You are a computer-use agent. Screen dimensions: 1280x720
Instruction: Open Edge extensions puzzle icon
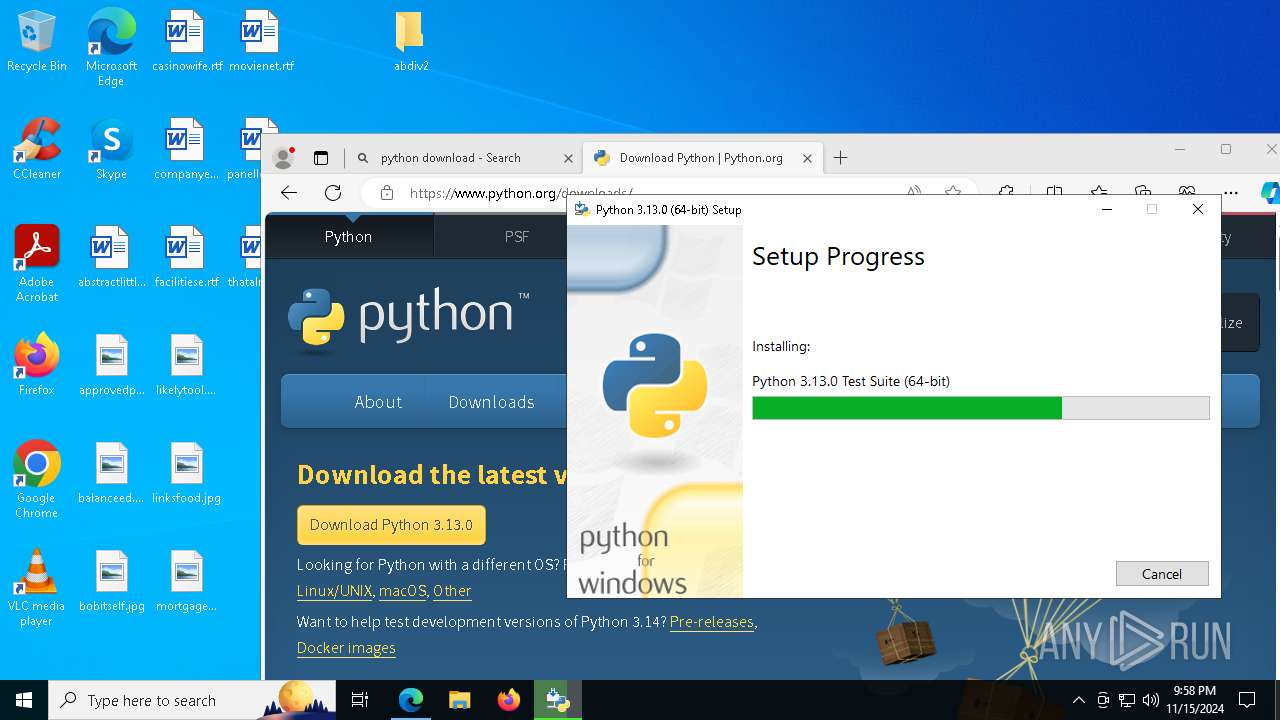(x=1007, y=192)
